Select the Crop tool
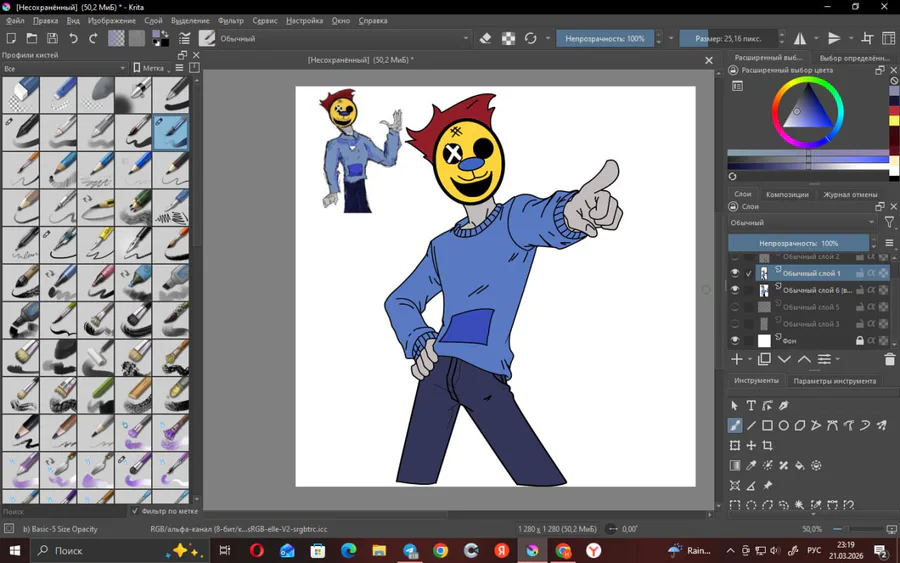This screenshot has height=563, width=900. (768, 445)
